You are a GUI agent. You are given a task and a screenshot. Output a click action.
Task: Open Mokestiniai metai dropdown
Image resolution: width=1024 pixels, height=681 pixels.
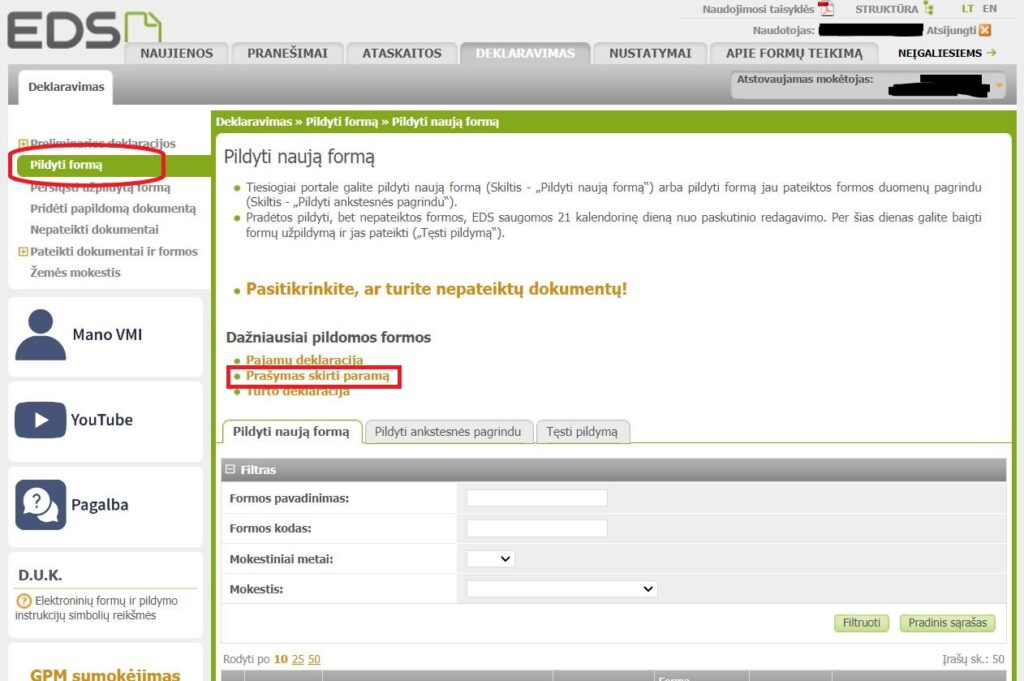coord(490,559)
